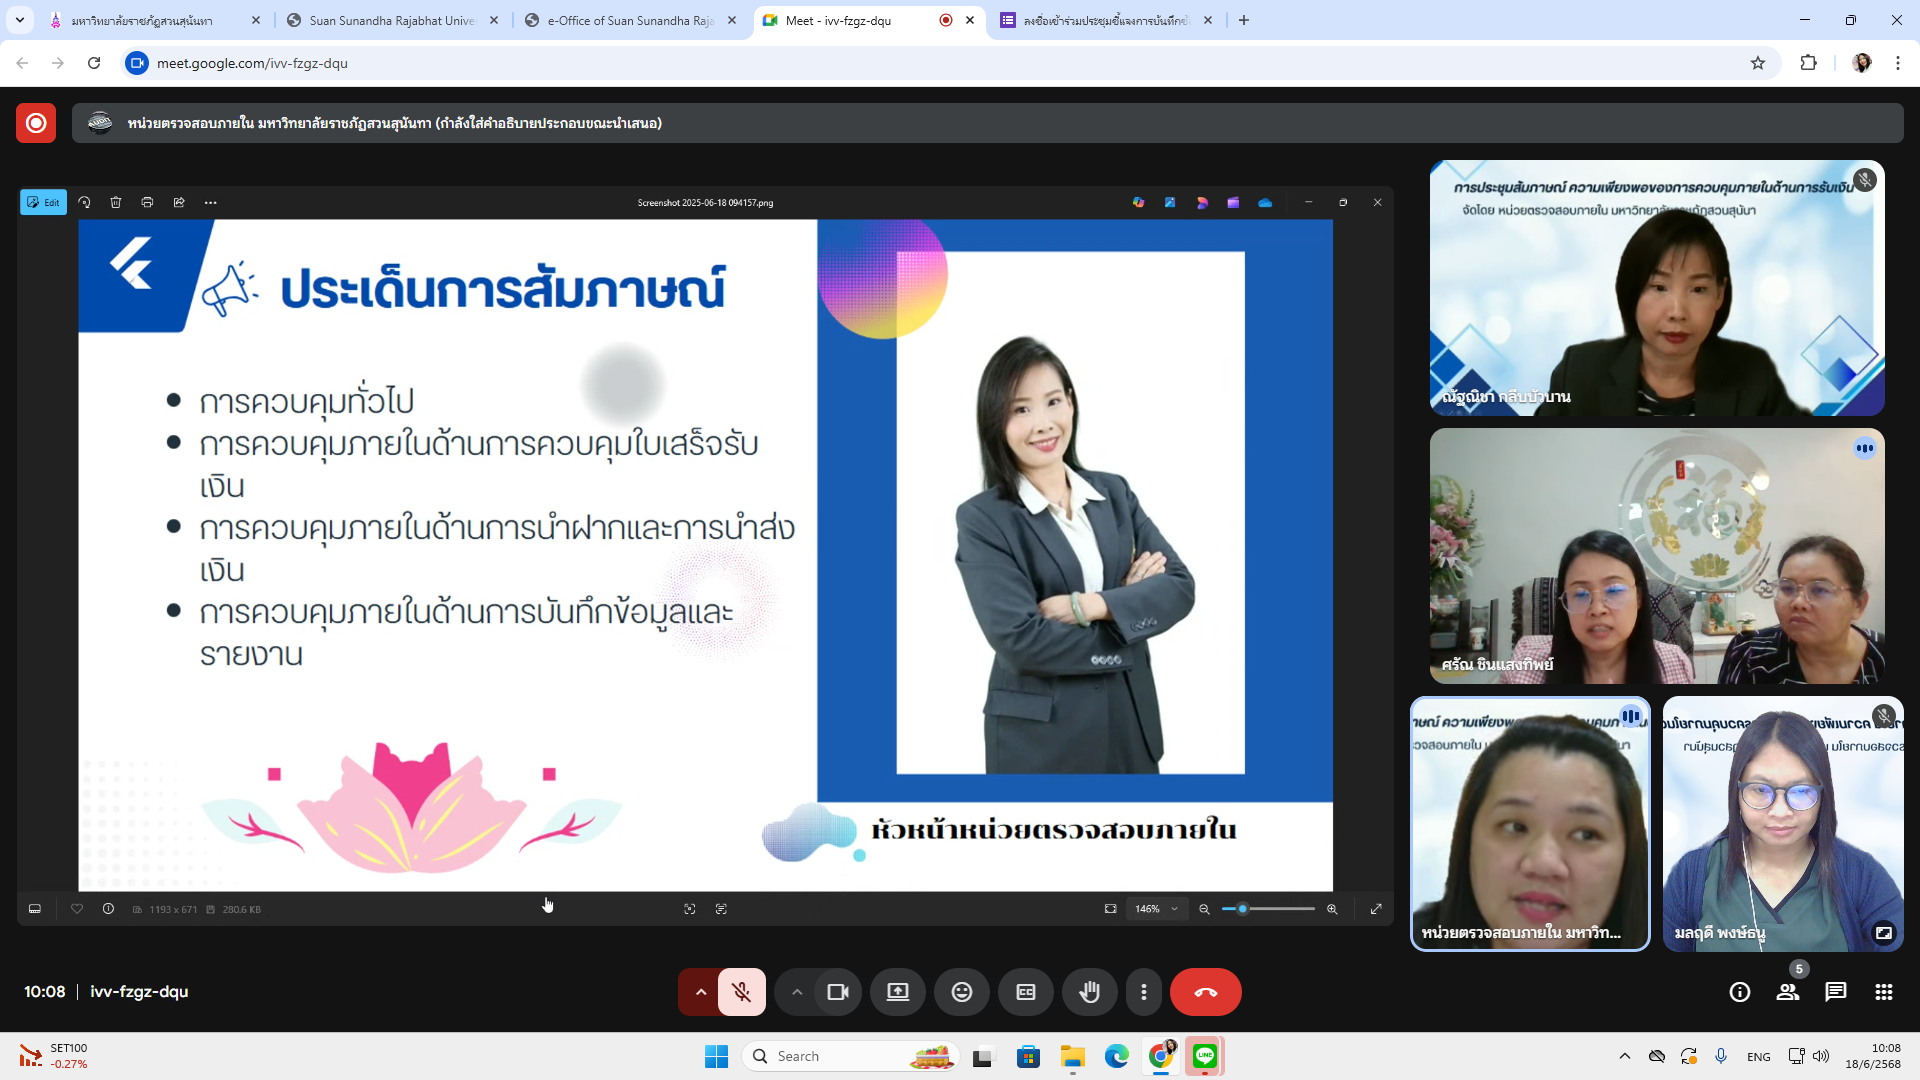Expand audio settings arrow beside microphone
1920x1080 pixels.
700,992
